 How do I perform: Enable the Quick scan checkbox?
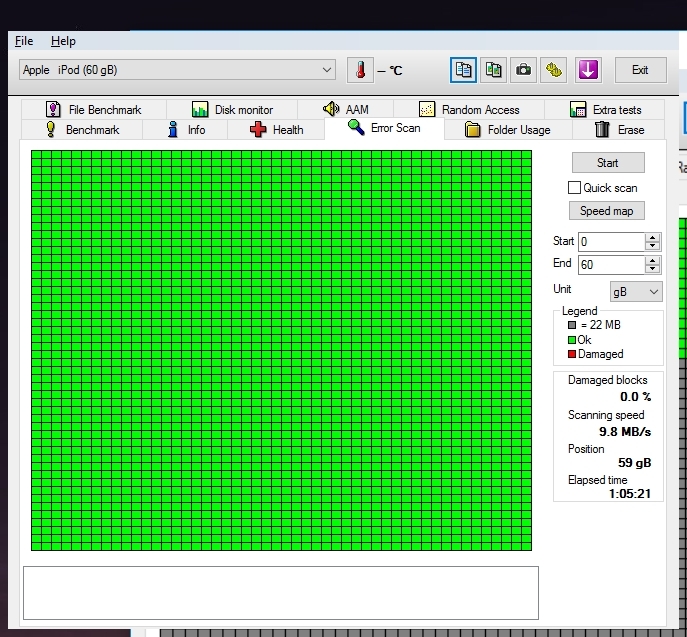point(574,188)
